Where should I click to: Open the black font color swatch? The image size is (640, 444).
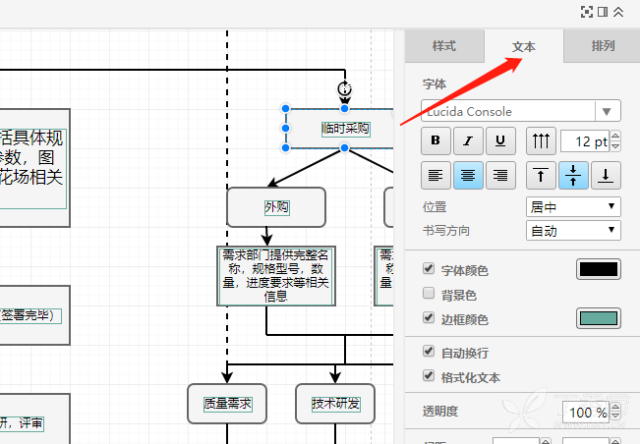(x=599, y=269)
